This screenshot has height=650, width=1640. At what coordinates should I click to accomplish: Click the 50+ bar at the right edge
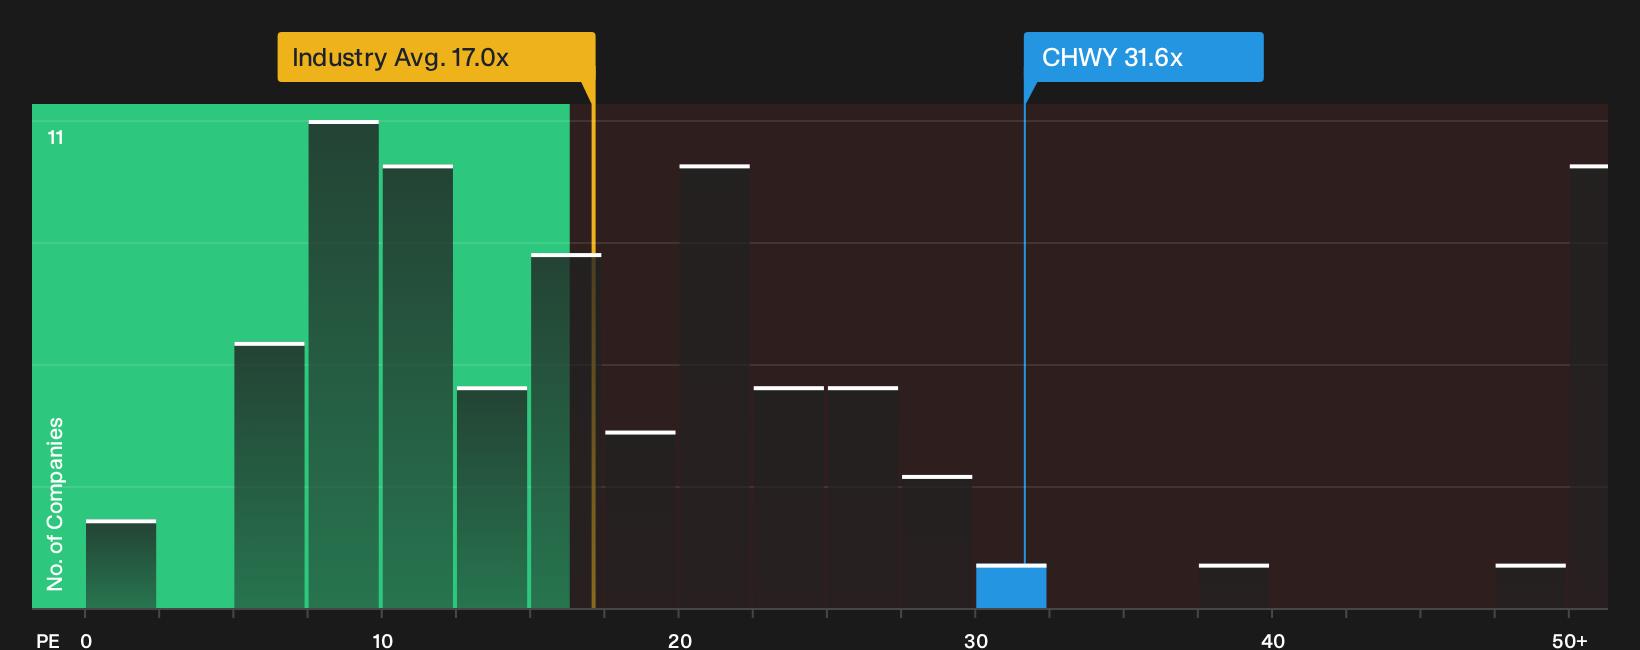coord(1588,386)
